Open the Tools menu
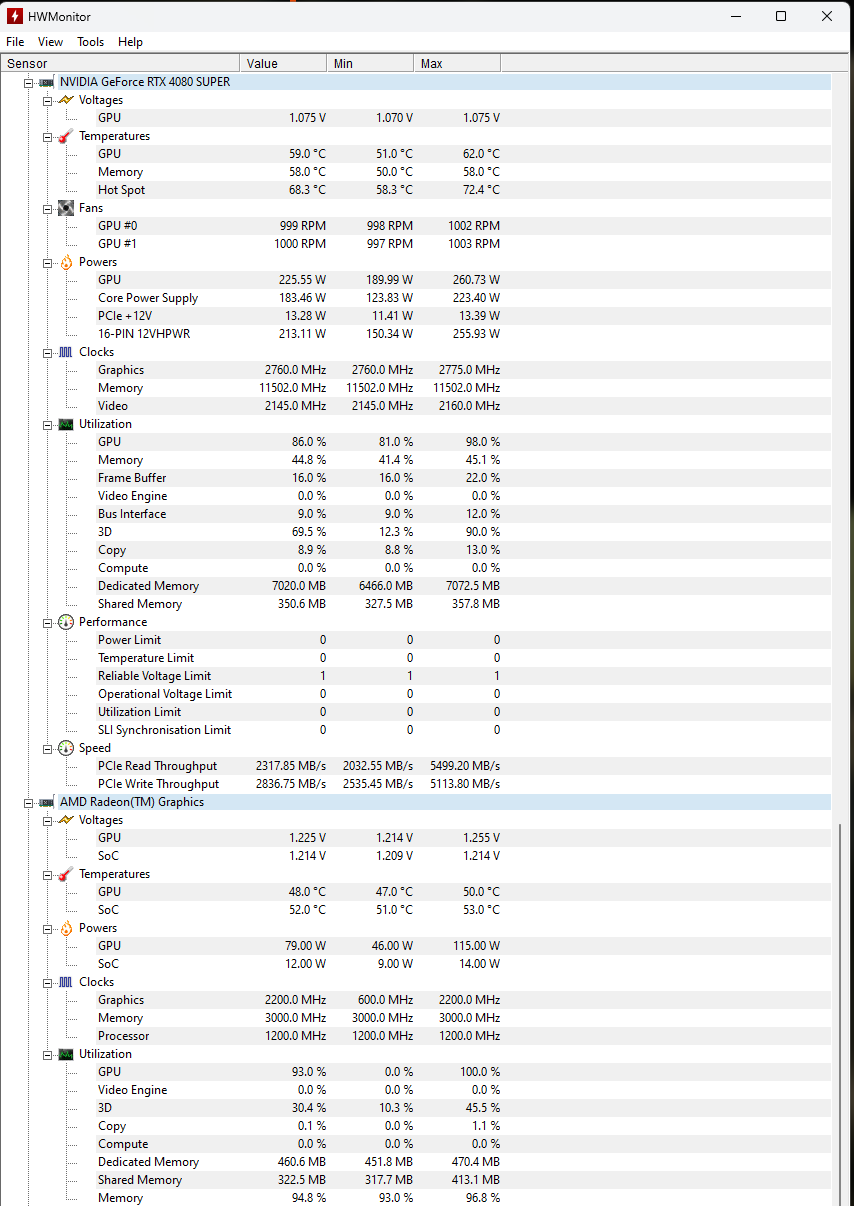Screen dimensions: 854x1206 [x=90, y=42]
